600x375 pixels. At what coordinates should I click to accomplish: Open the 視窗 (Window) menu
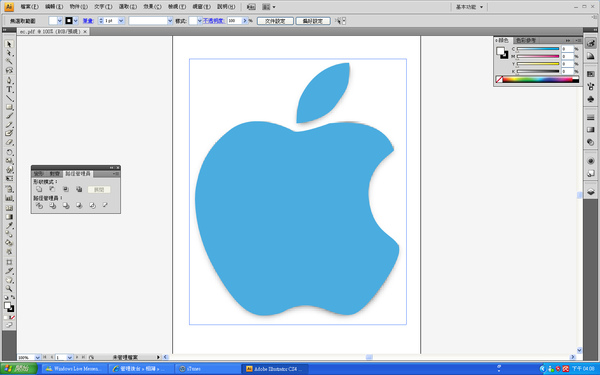[x=201, y=7]
